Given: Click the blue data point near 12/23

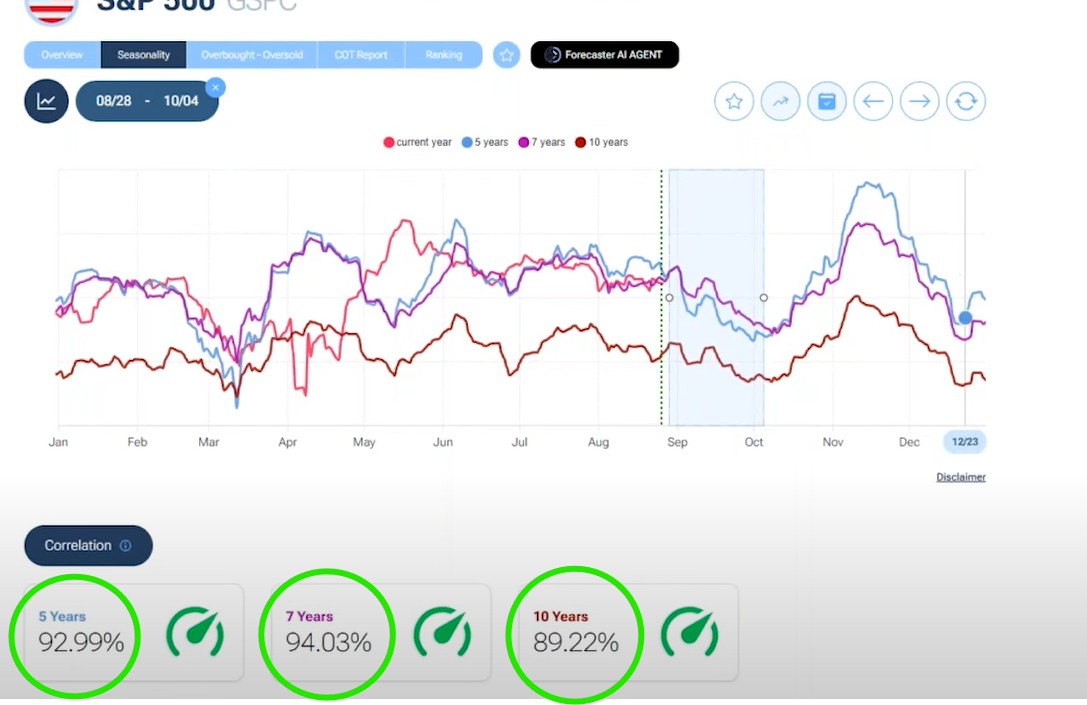Looking at the screenshot, I should pos(965,318).
